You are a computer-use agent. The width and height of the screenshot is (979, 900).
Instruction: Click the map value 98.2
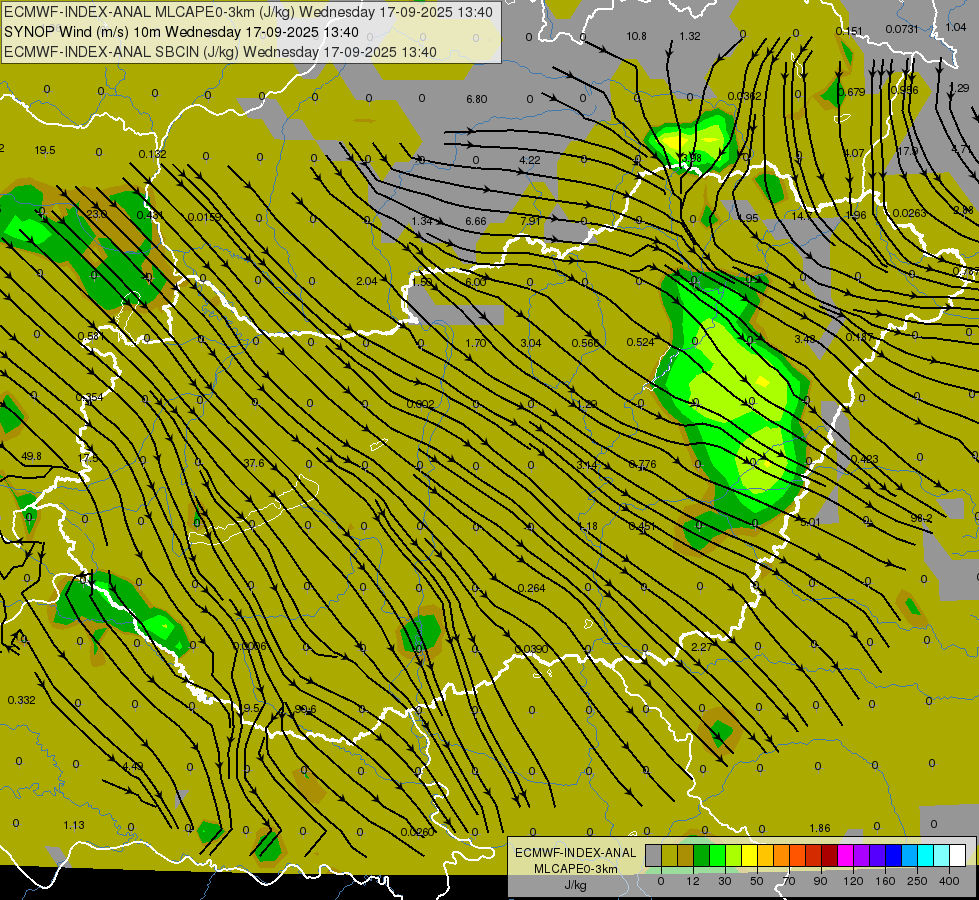pyautogui.click(x=922, y=518)
